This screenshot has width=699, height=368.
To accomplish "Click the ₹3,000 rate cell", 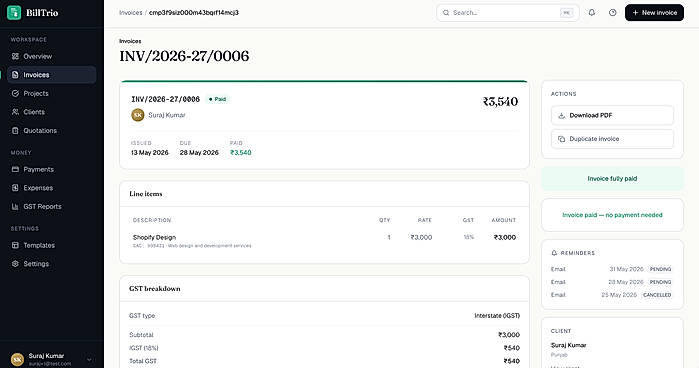I will pos(421,237).
